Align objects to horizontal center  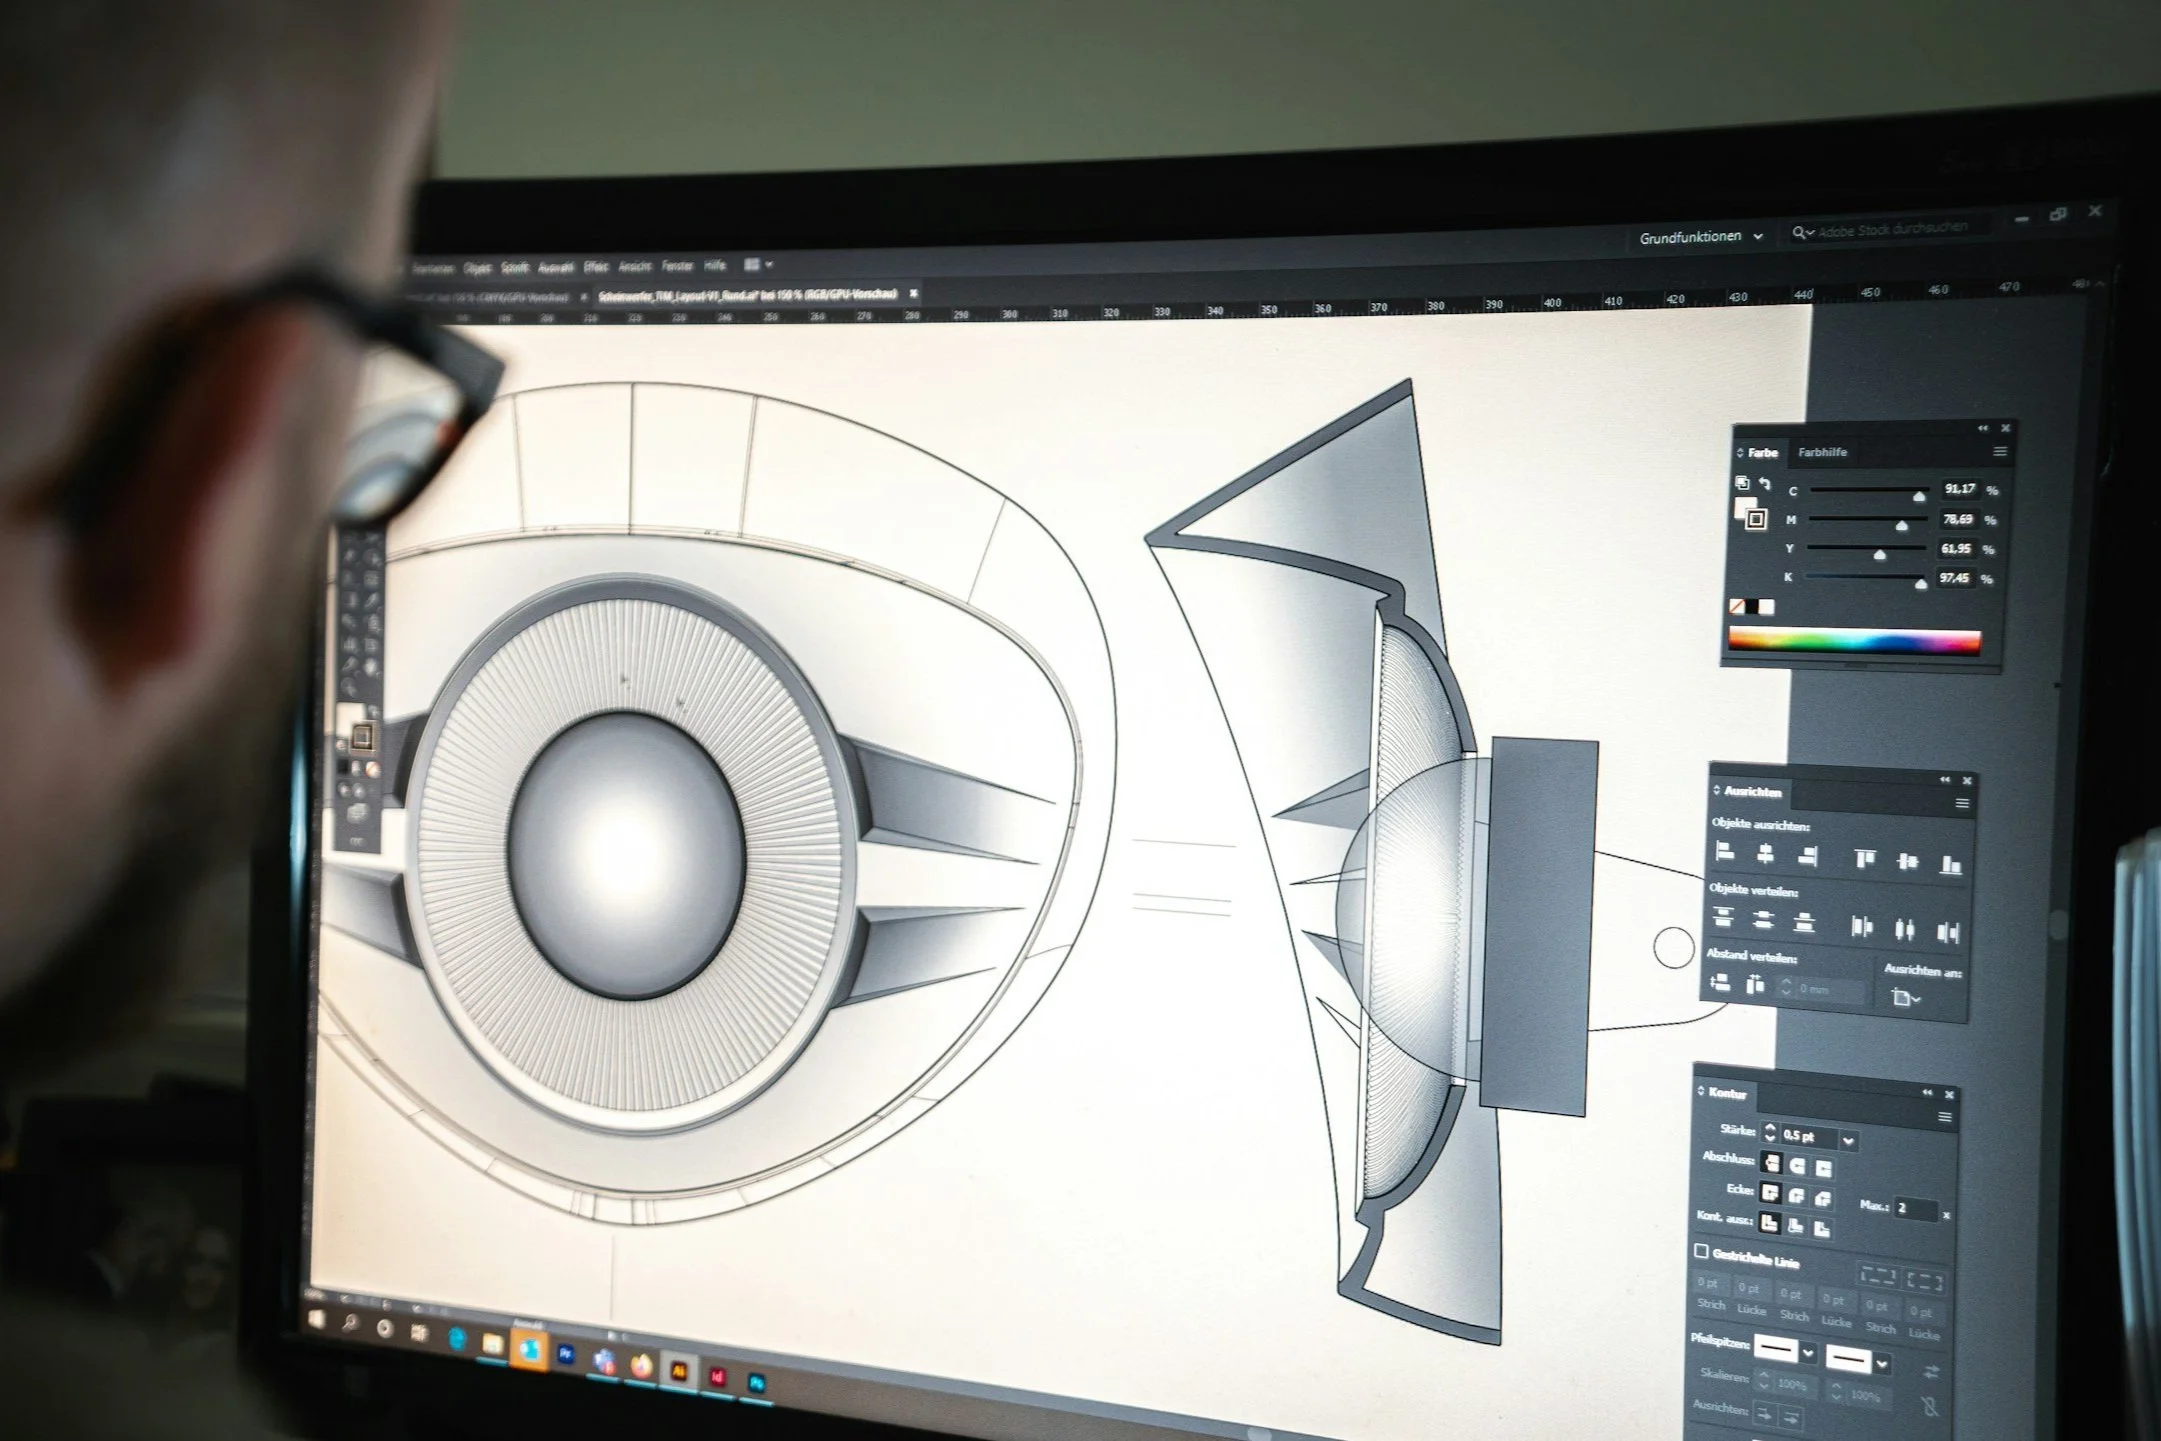pos(1765,854)
